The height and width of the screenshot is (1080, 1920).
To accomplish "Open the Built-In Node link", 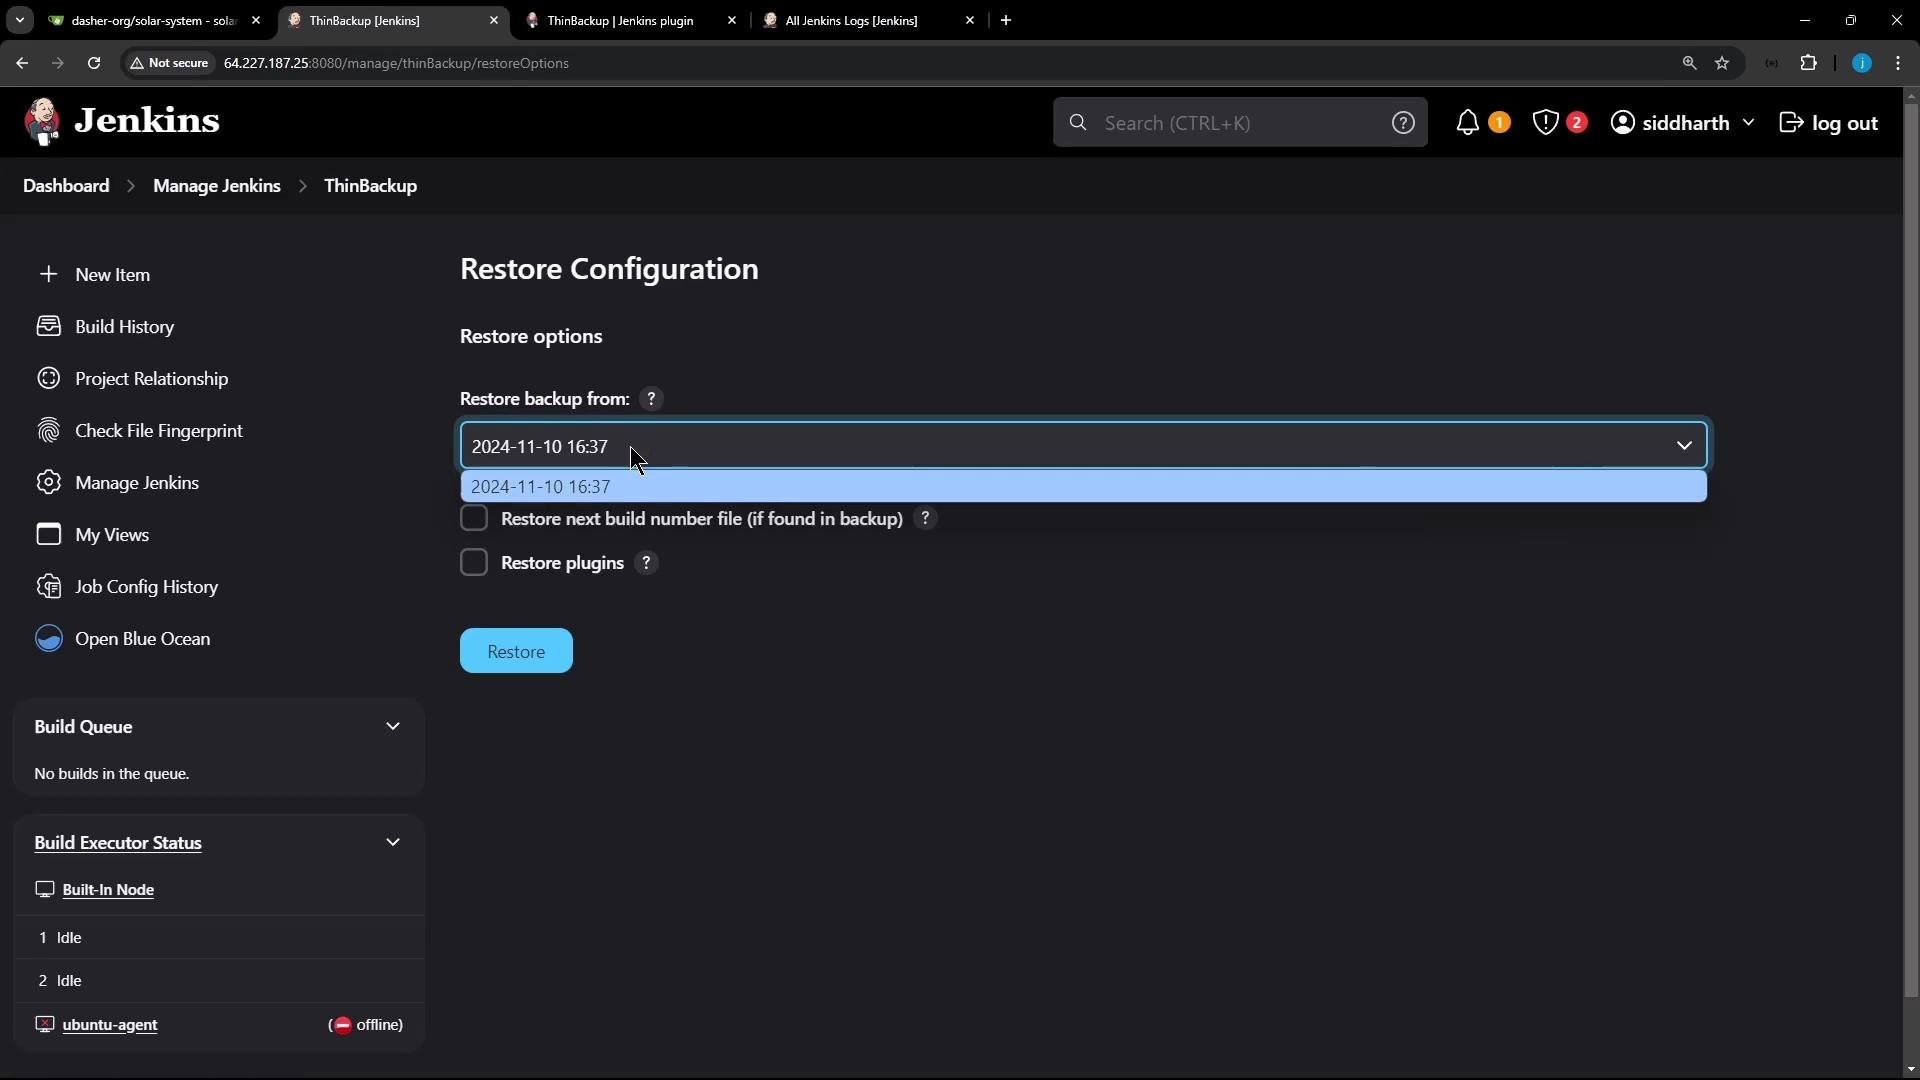I will 108,889.
